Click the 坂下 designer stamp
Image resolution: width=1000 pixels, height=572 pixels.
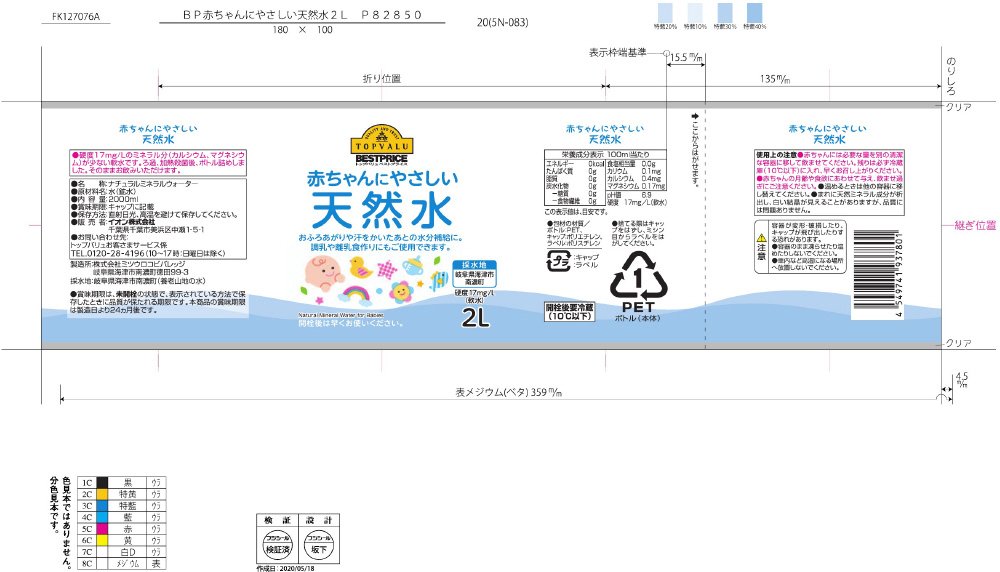(318, 545)
